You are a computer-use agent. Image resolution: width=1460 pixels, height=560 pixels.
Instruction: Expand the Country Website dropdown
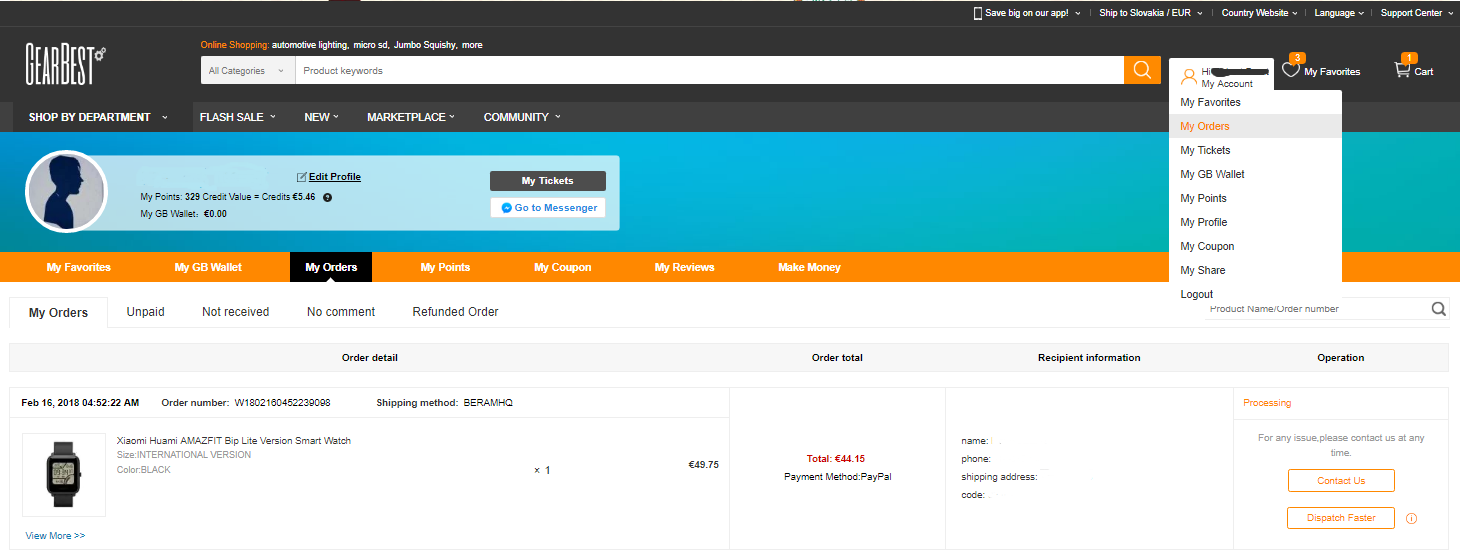(x=1259, y=13)
